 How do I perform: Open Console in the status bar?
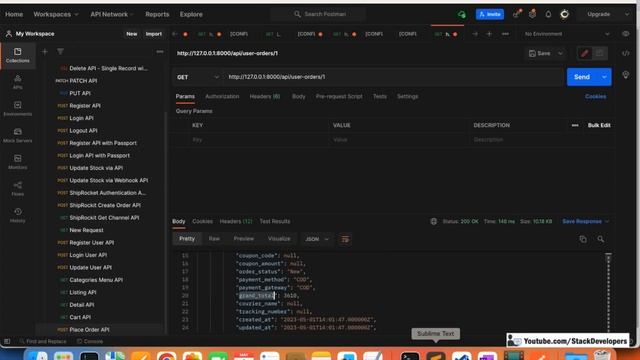[90, 341]
